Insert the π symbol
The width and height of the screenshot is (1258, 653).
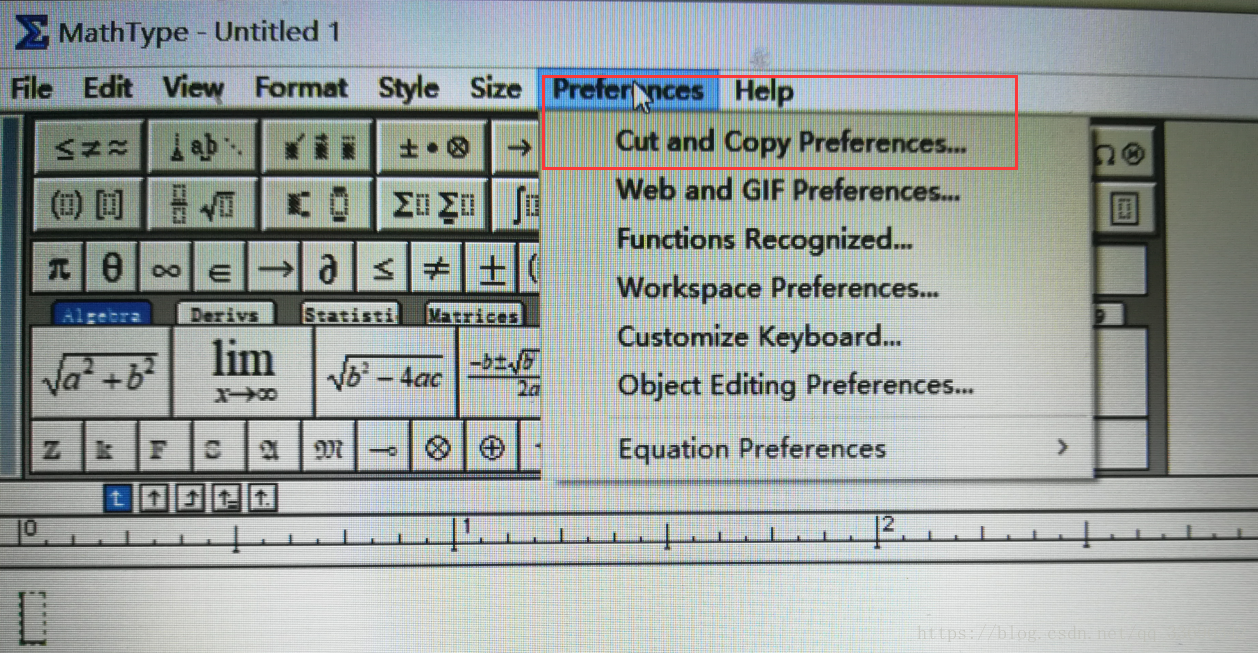[59, 268]
